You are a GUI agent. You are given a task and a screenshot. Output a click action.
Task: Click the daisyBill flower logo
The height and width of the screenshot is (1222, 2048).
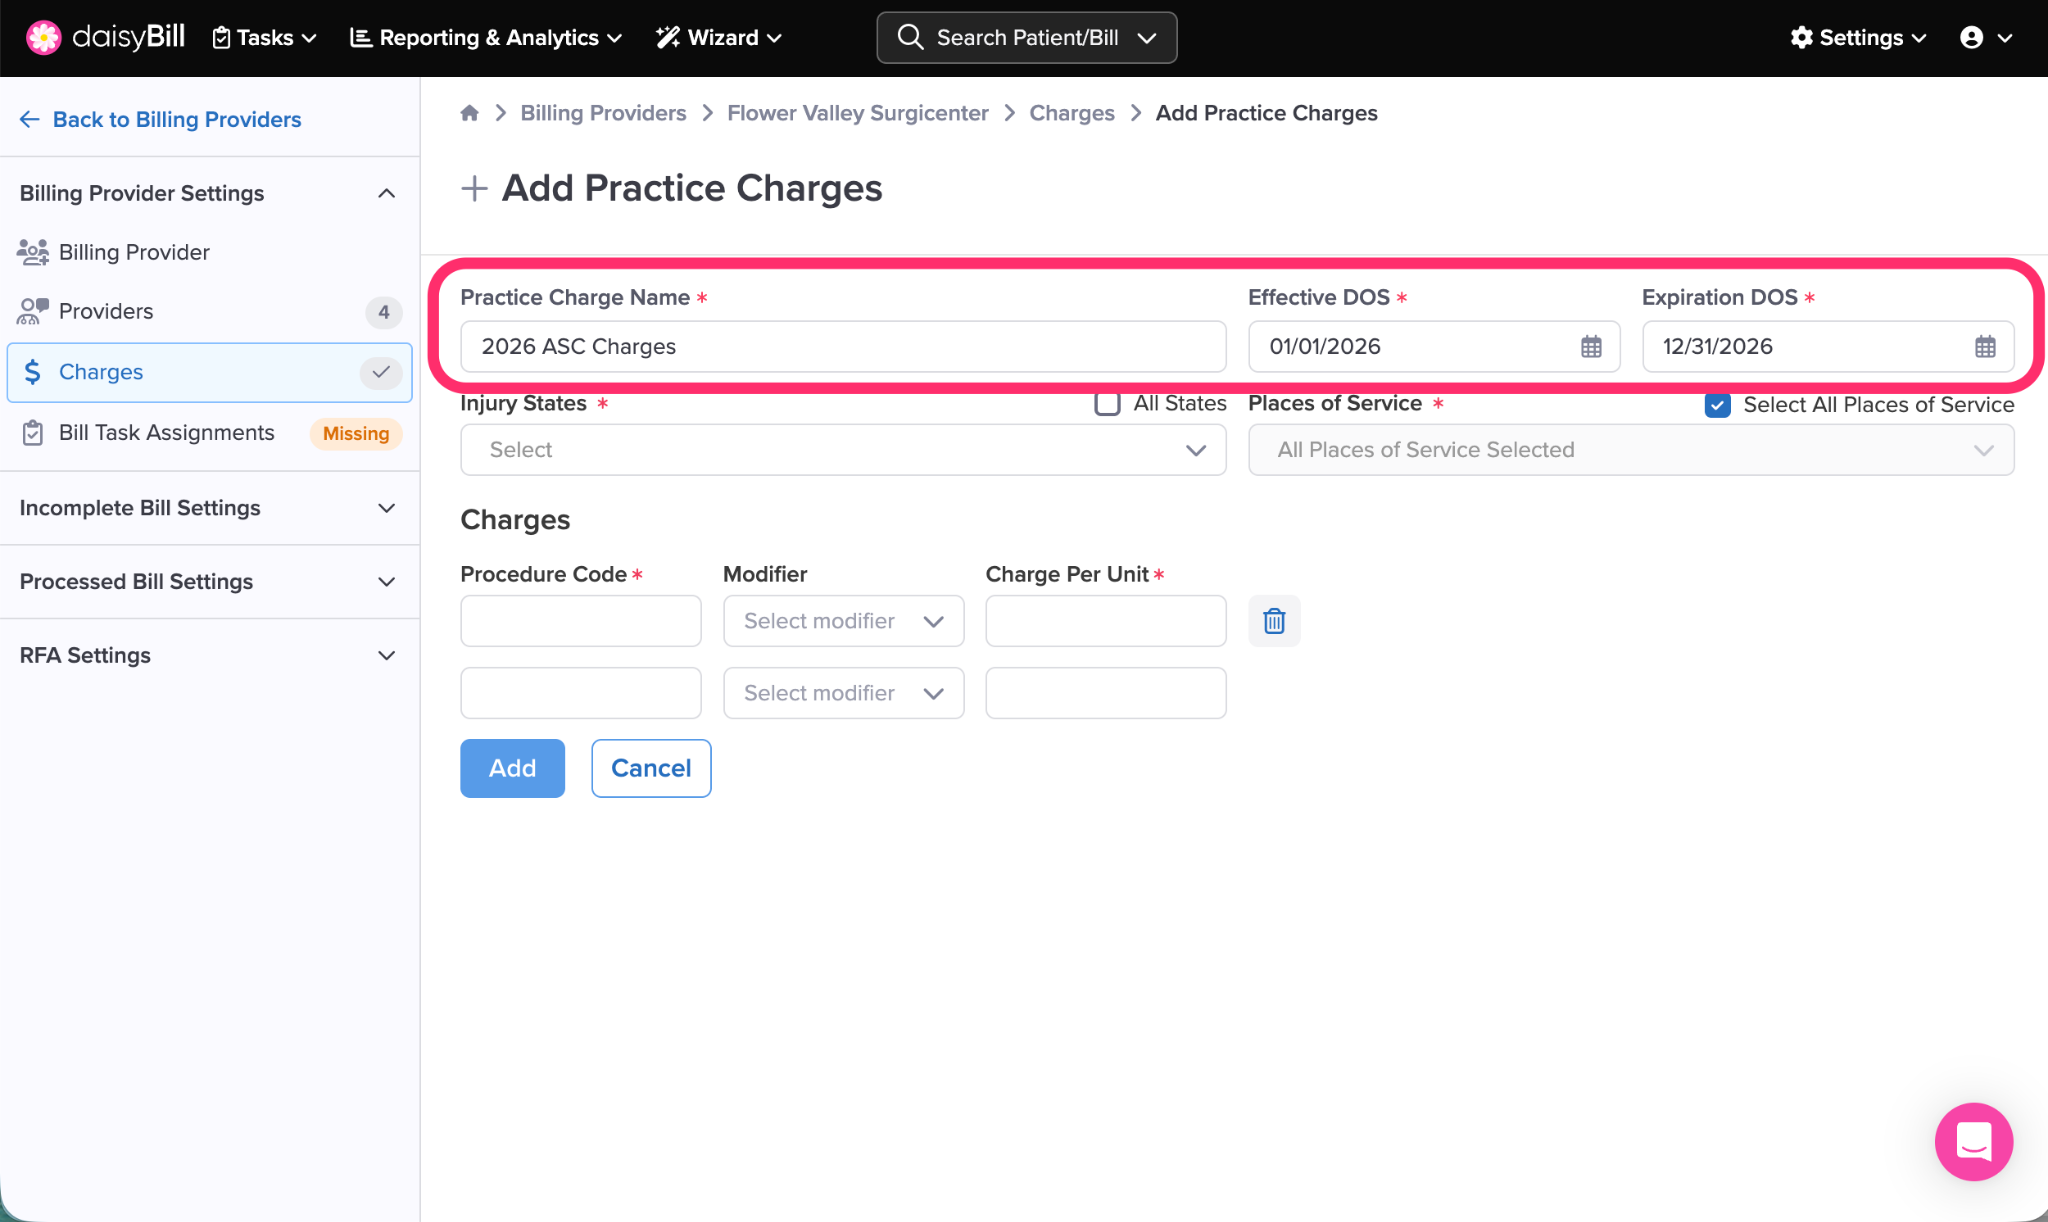tap(43, 38)
